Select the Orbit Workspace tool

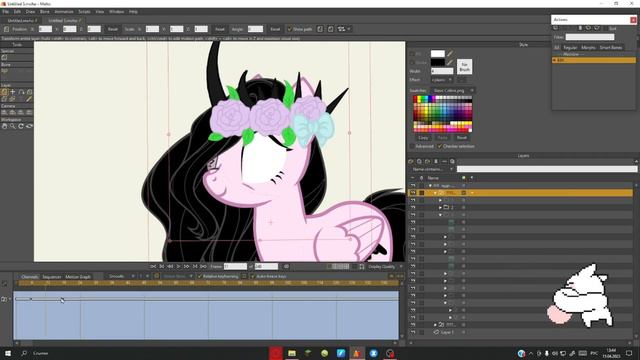point(29,126)
